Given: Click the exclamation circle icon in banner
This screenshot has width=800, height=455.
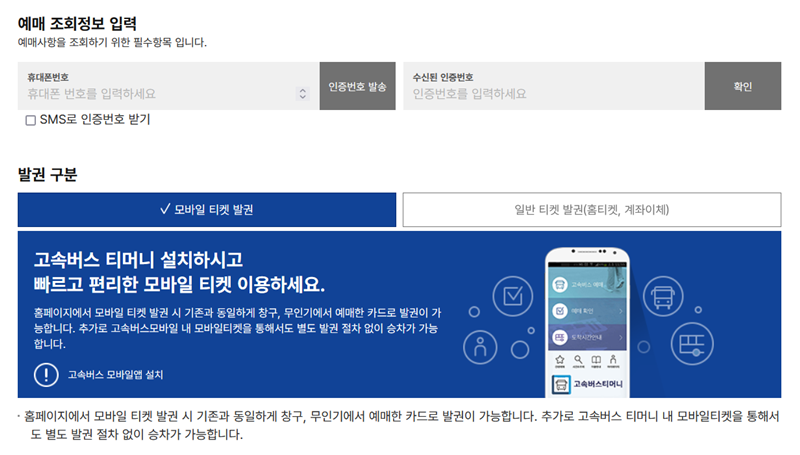Looking at the screenshot, I should (x=46, y=375).
